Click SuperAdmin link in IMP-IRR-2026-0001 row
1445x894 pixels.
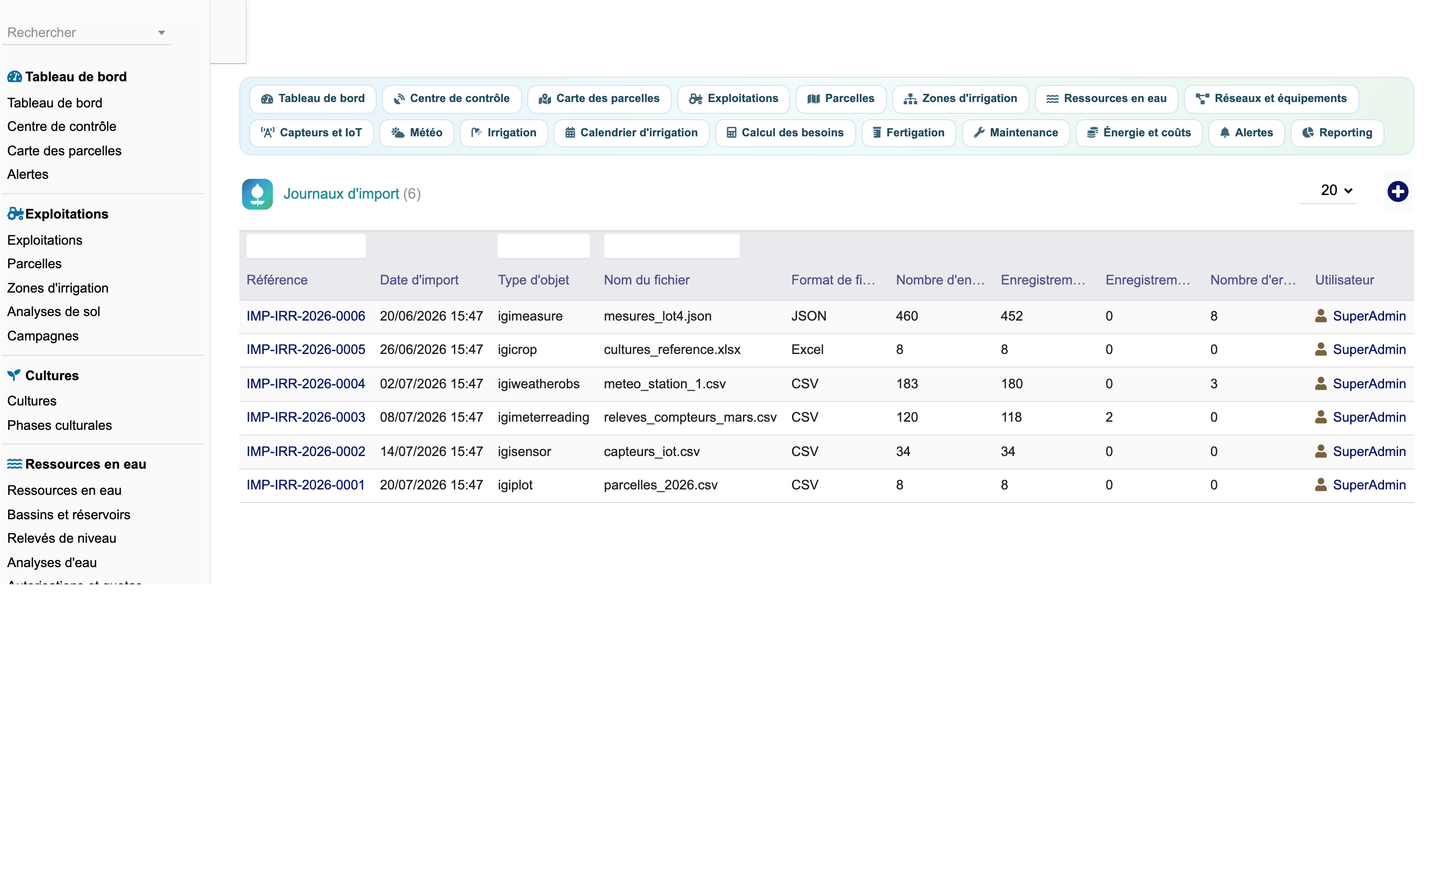[x=1369, y=485]
